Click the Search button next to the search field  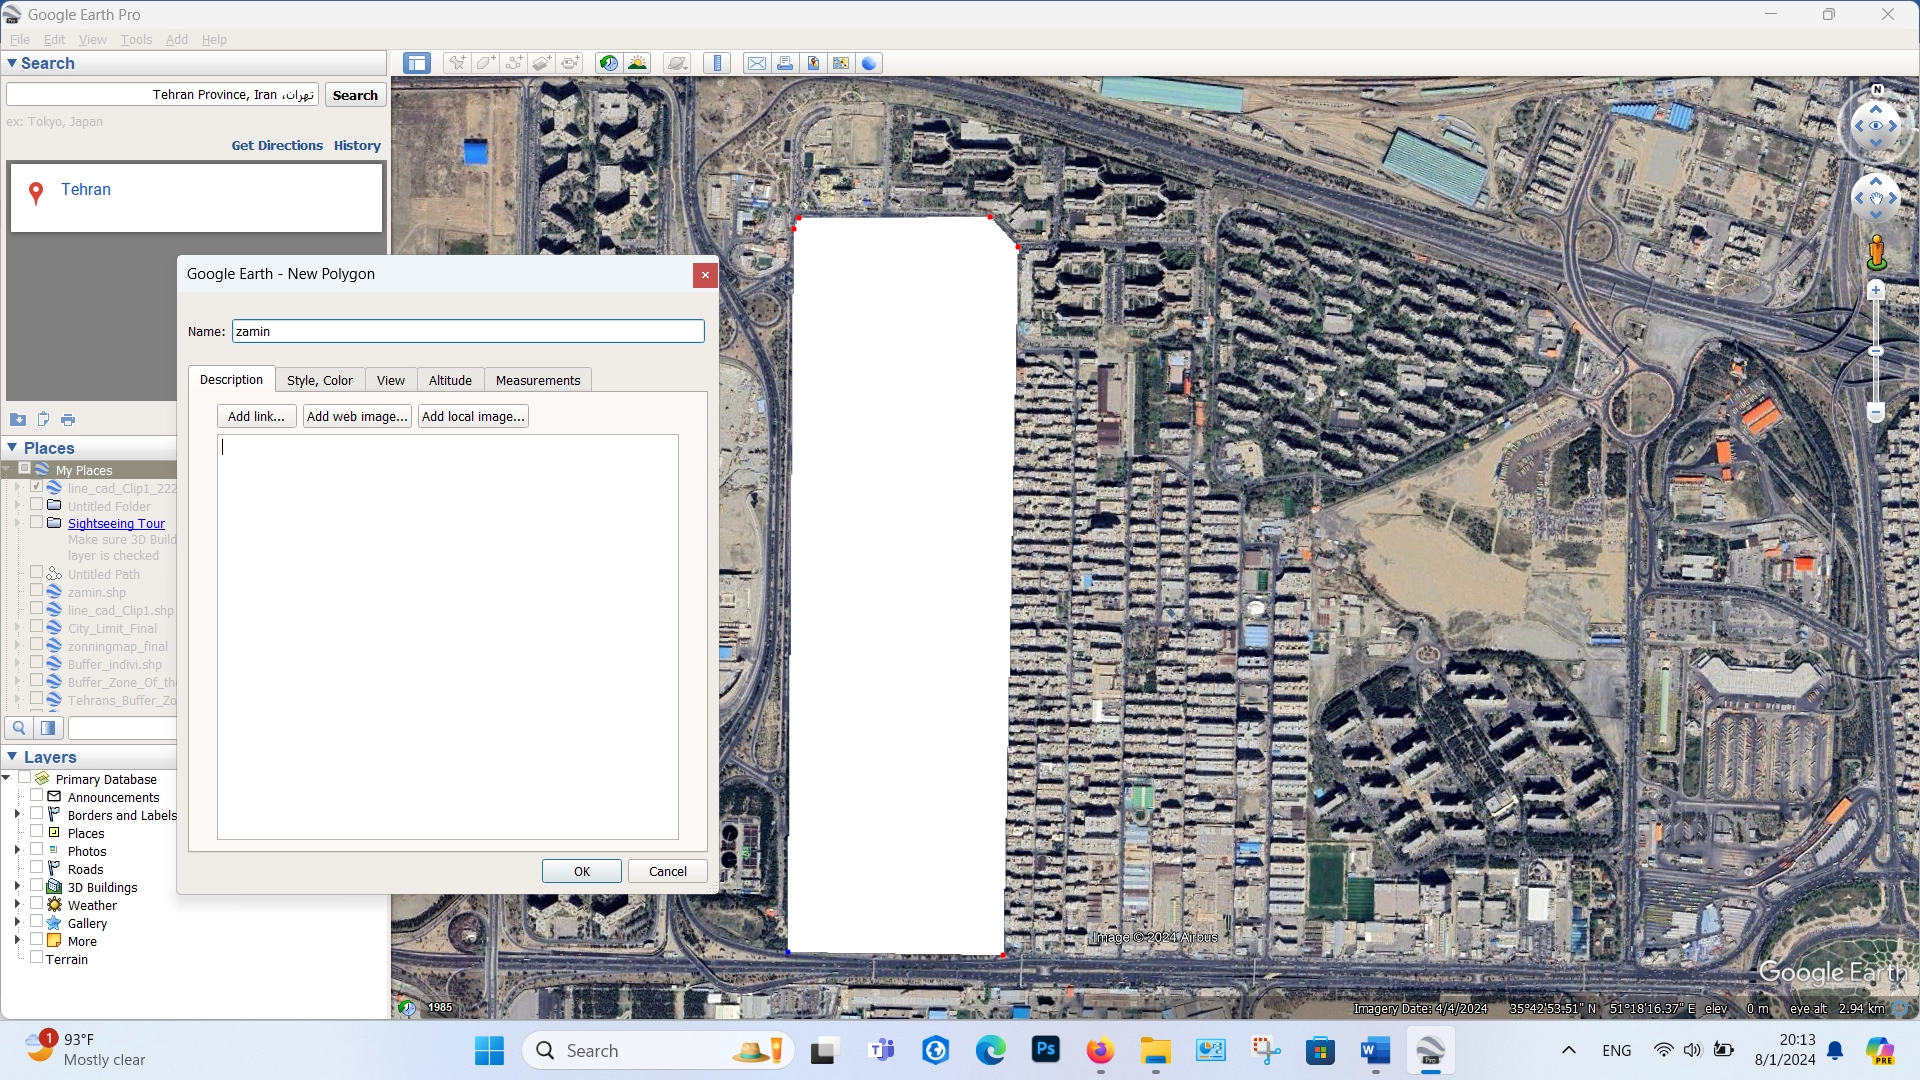(355, 95)
